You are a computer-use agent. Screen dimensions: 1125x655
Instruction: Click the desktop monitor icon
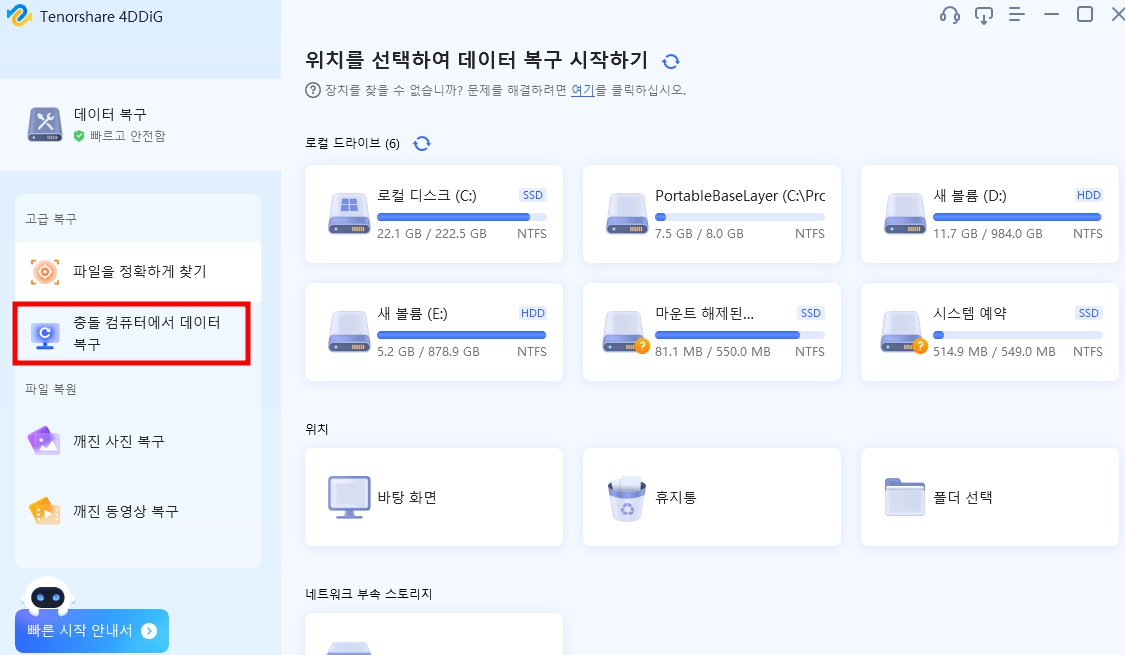tap(349, 496)
